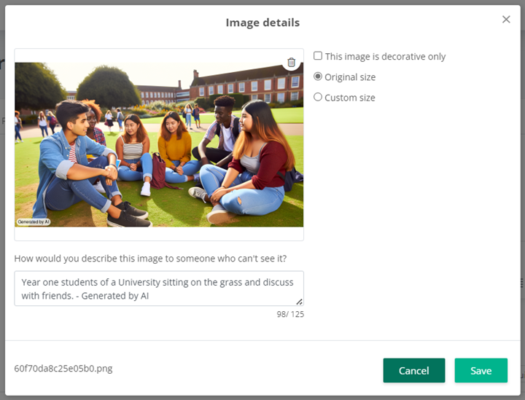Click the 'Image details' dialog heading
Viewport: 525px width, 400px height.
pos(262,22)
